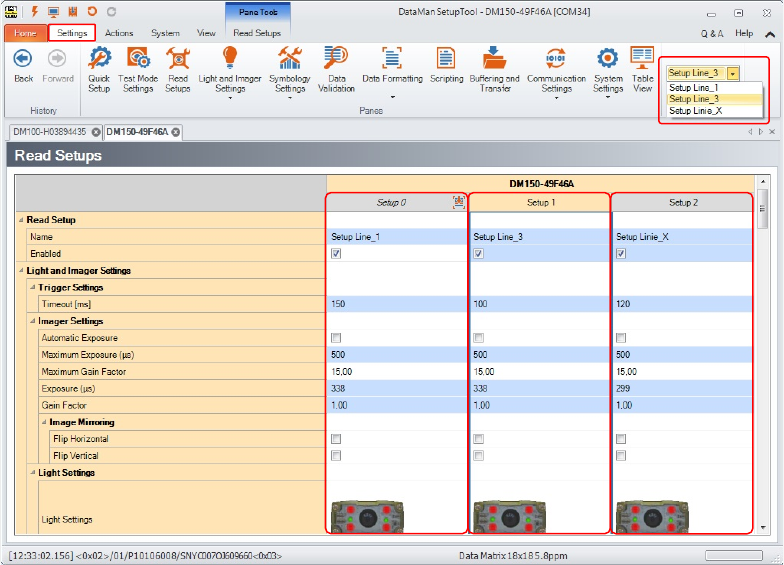Open Symbology Settings
This screenshot has height=565, width=784.
[290, 68]
